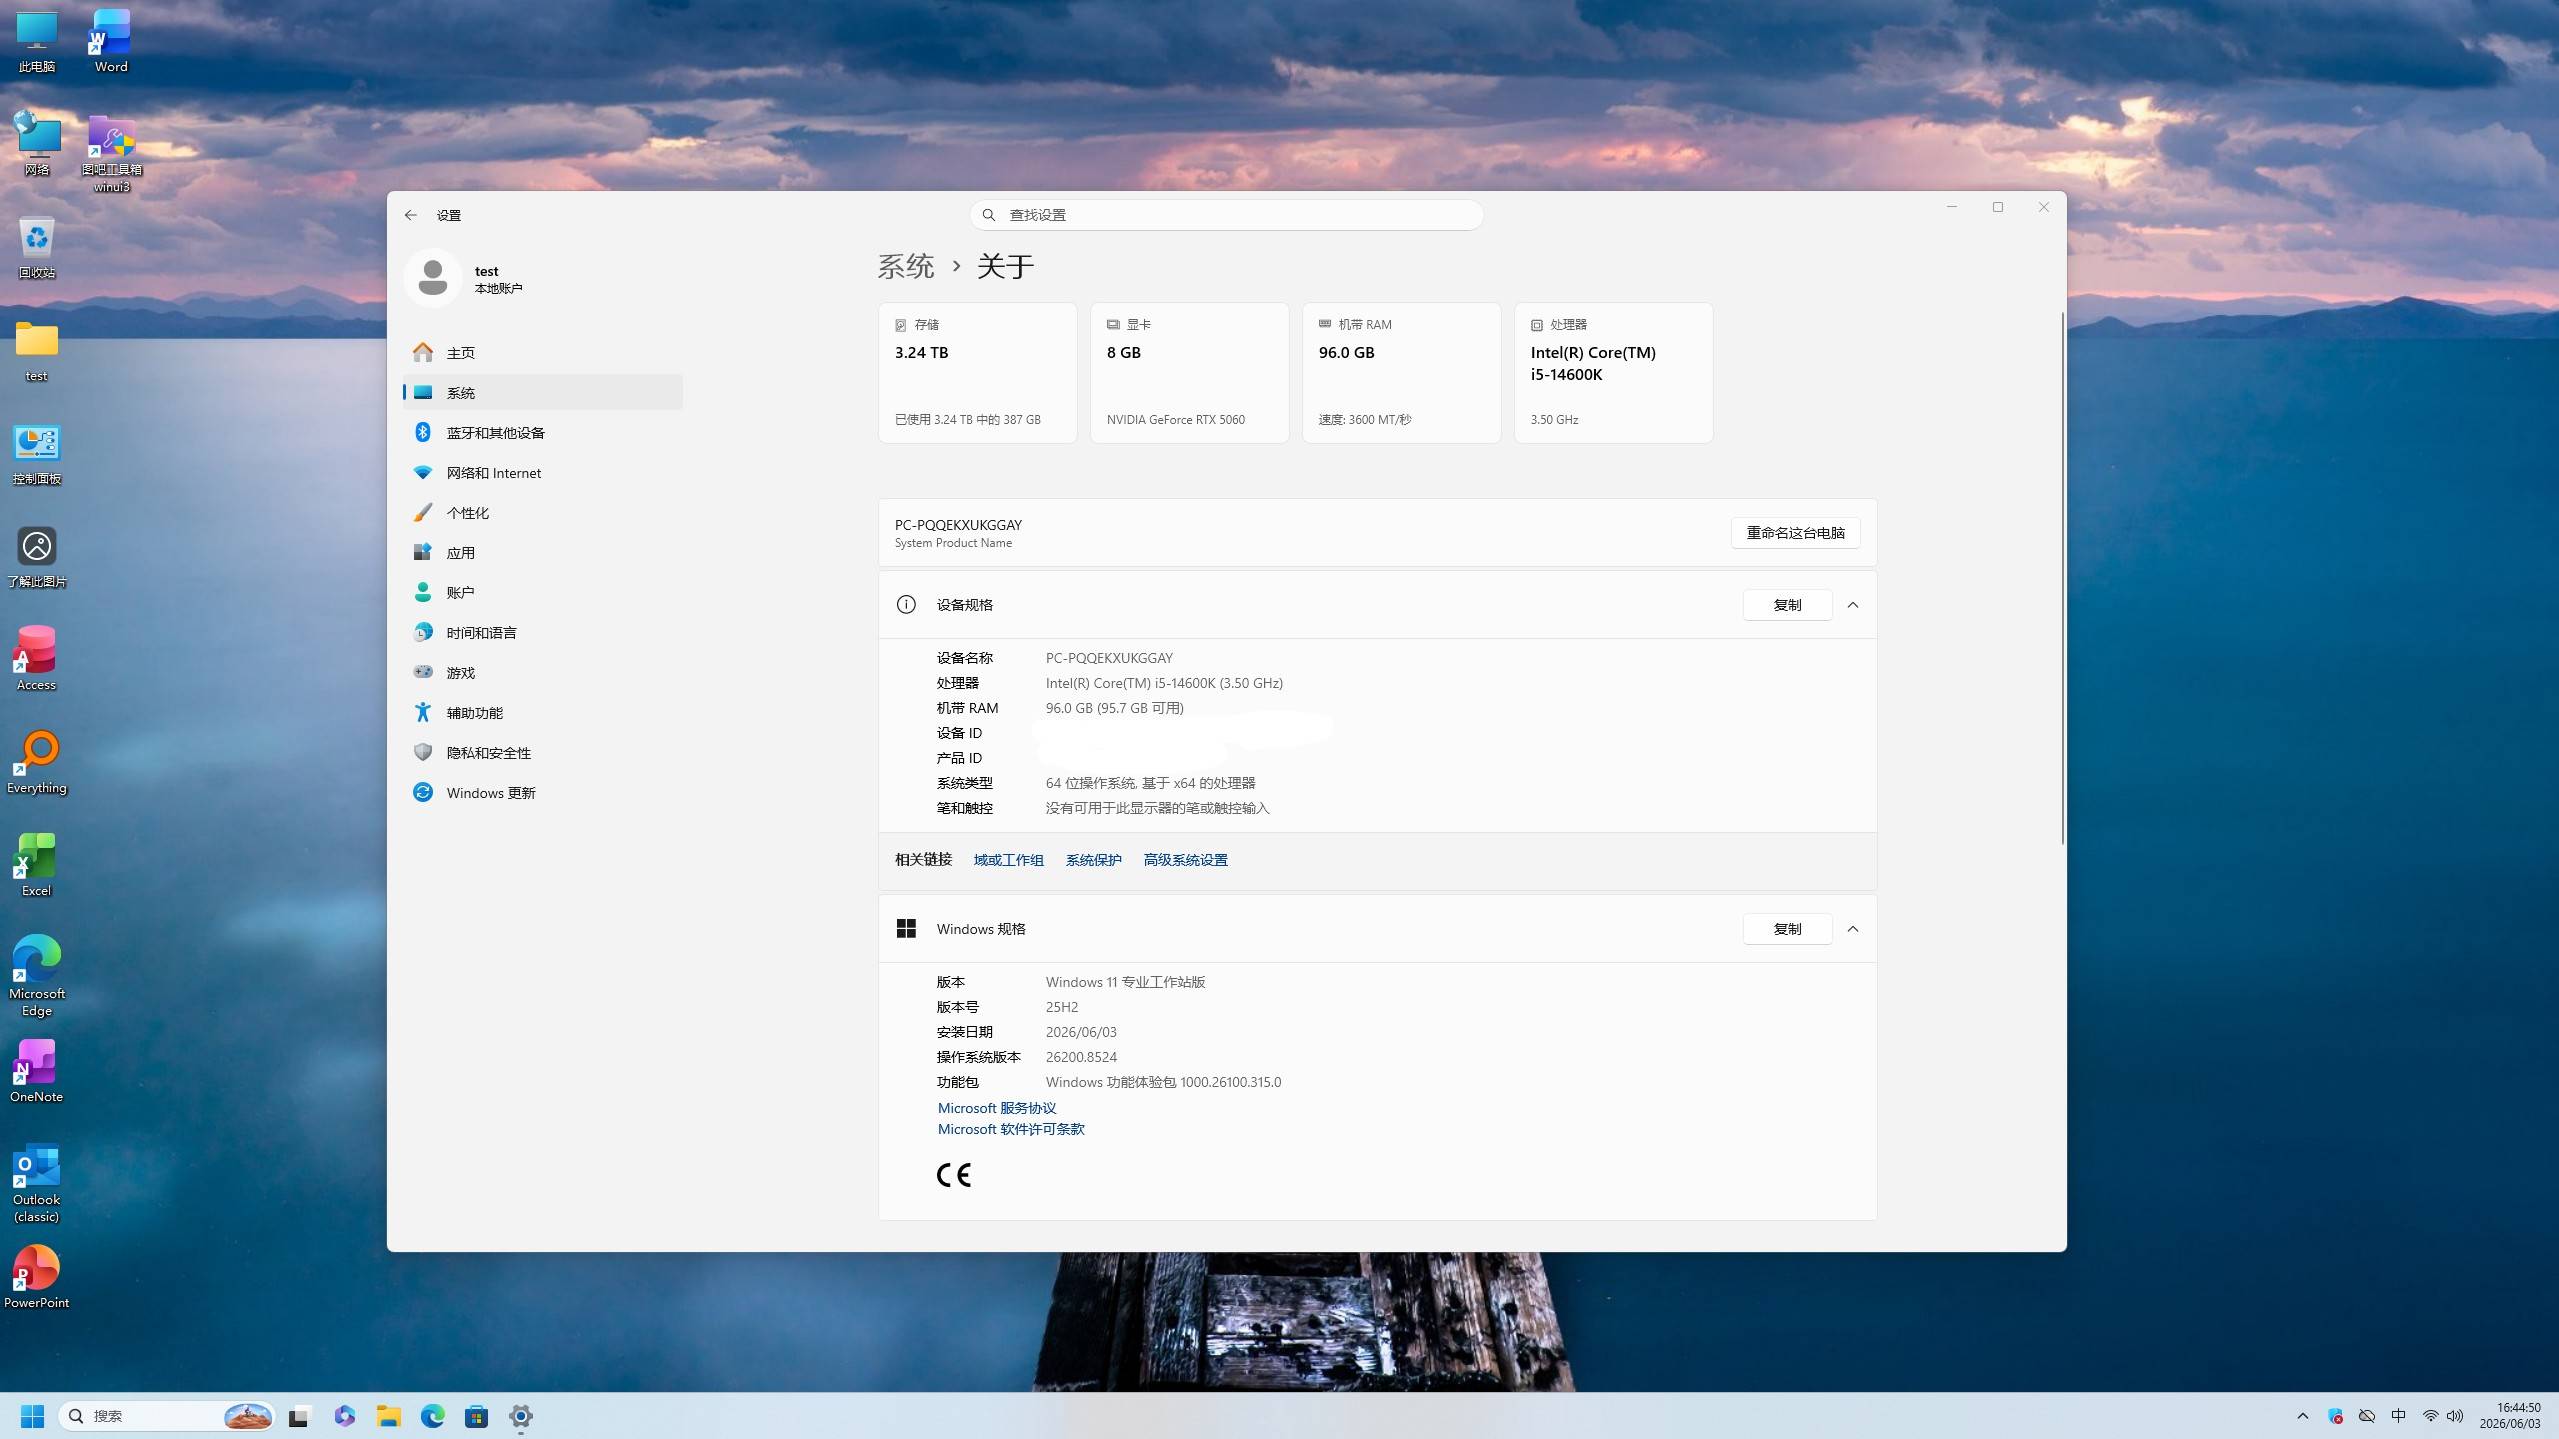Open the 显卡 8 GB card
2559x1439 pixels.
pyautogui.click(x=1190, y=373)
